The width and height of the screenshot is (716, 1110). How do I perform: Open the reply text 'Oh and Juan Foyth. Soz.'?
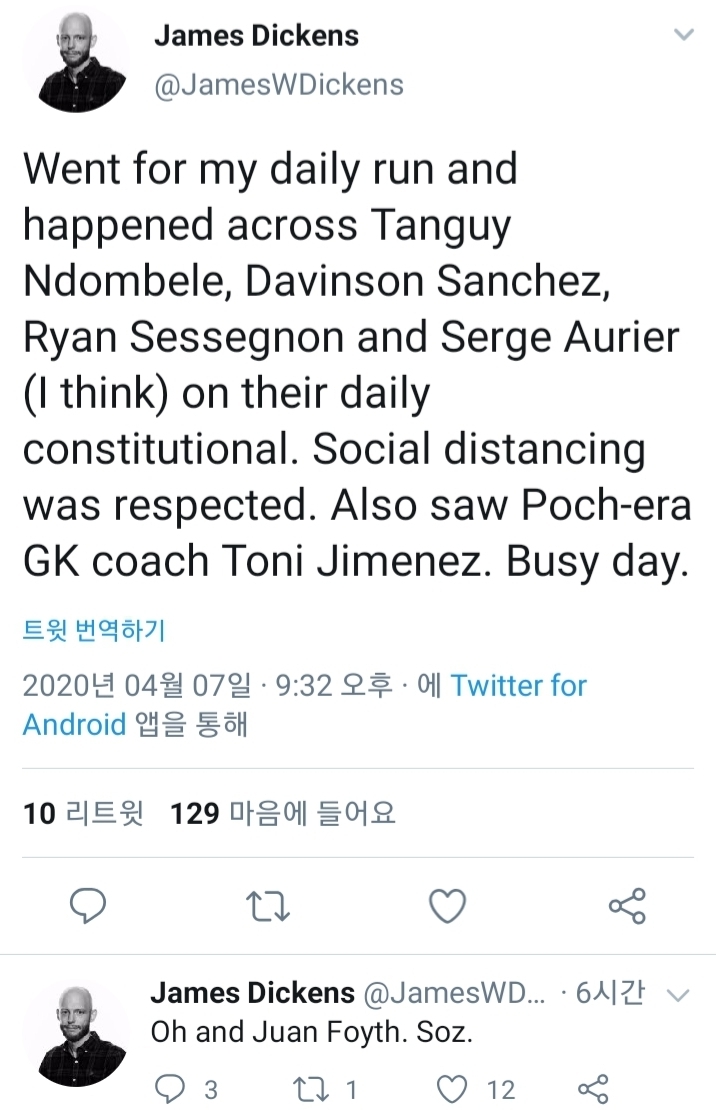coord(310,1033)
